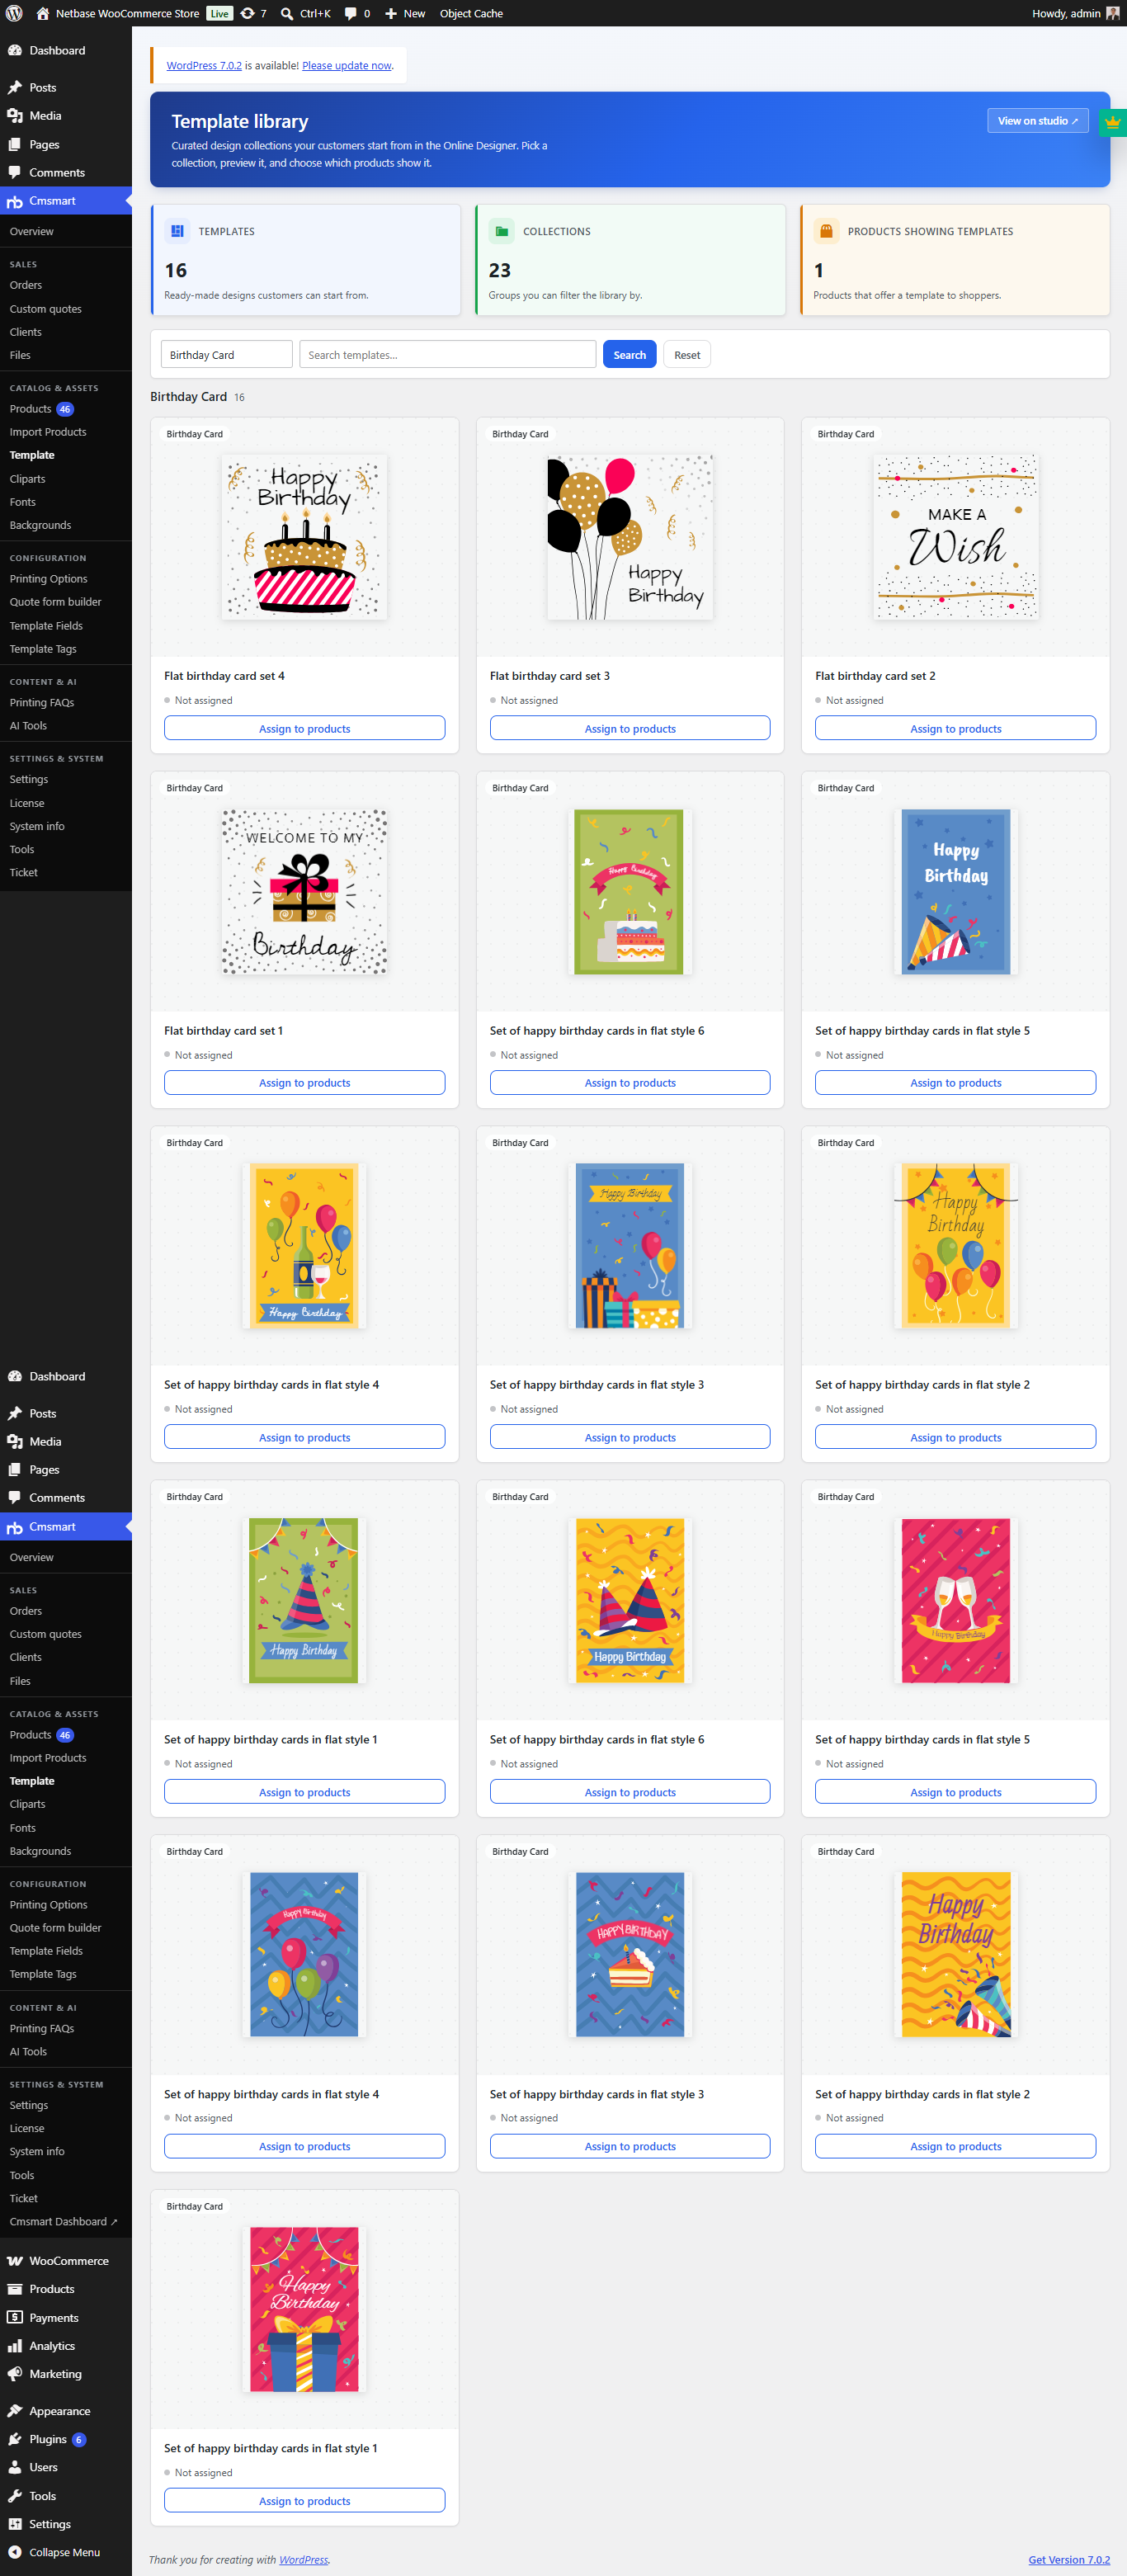Open the Make a Wish card thumbnail

click(955, 537)
